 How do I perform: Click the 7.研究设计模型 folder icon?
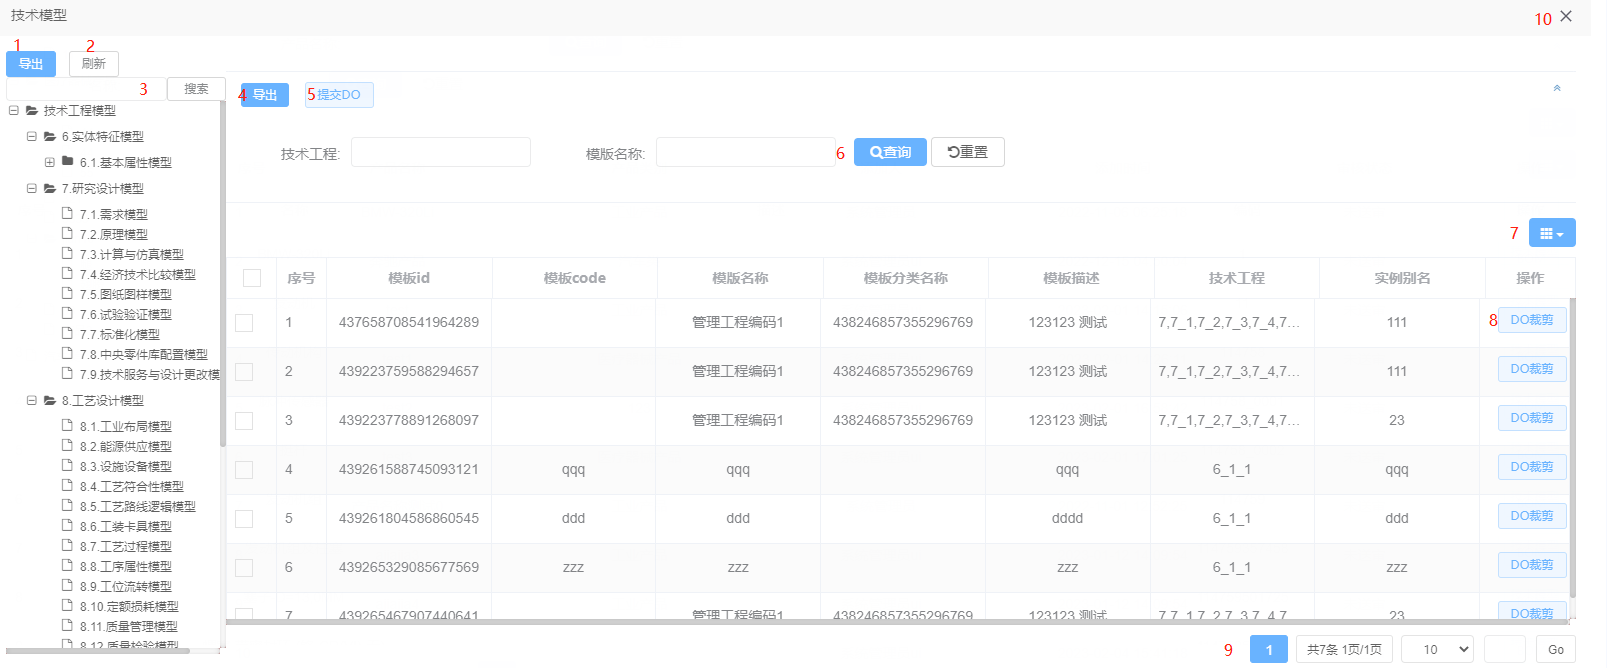click(50, 188)
